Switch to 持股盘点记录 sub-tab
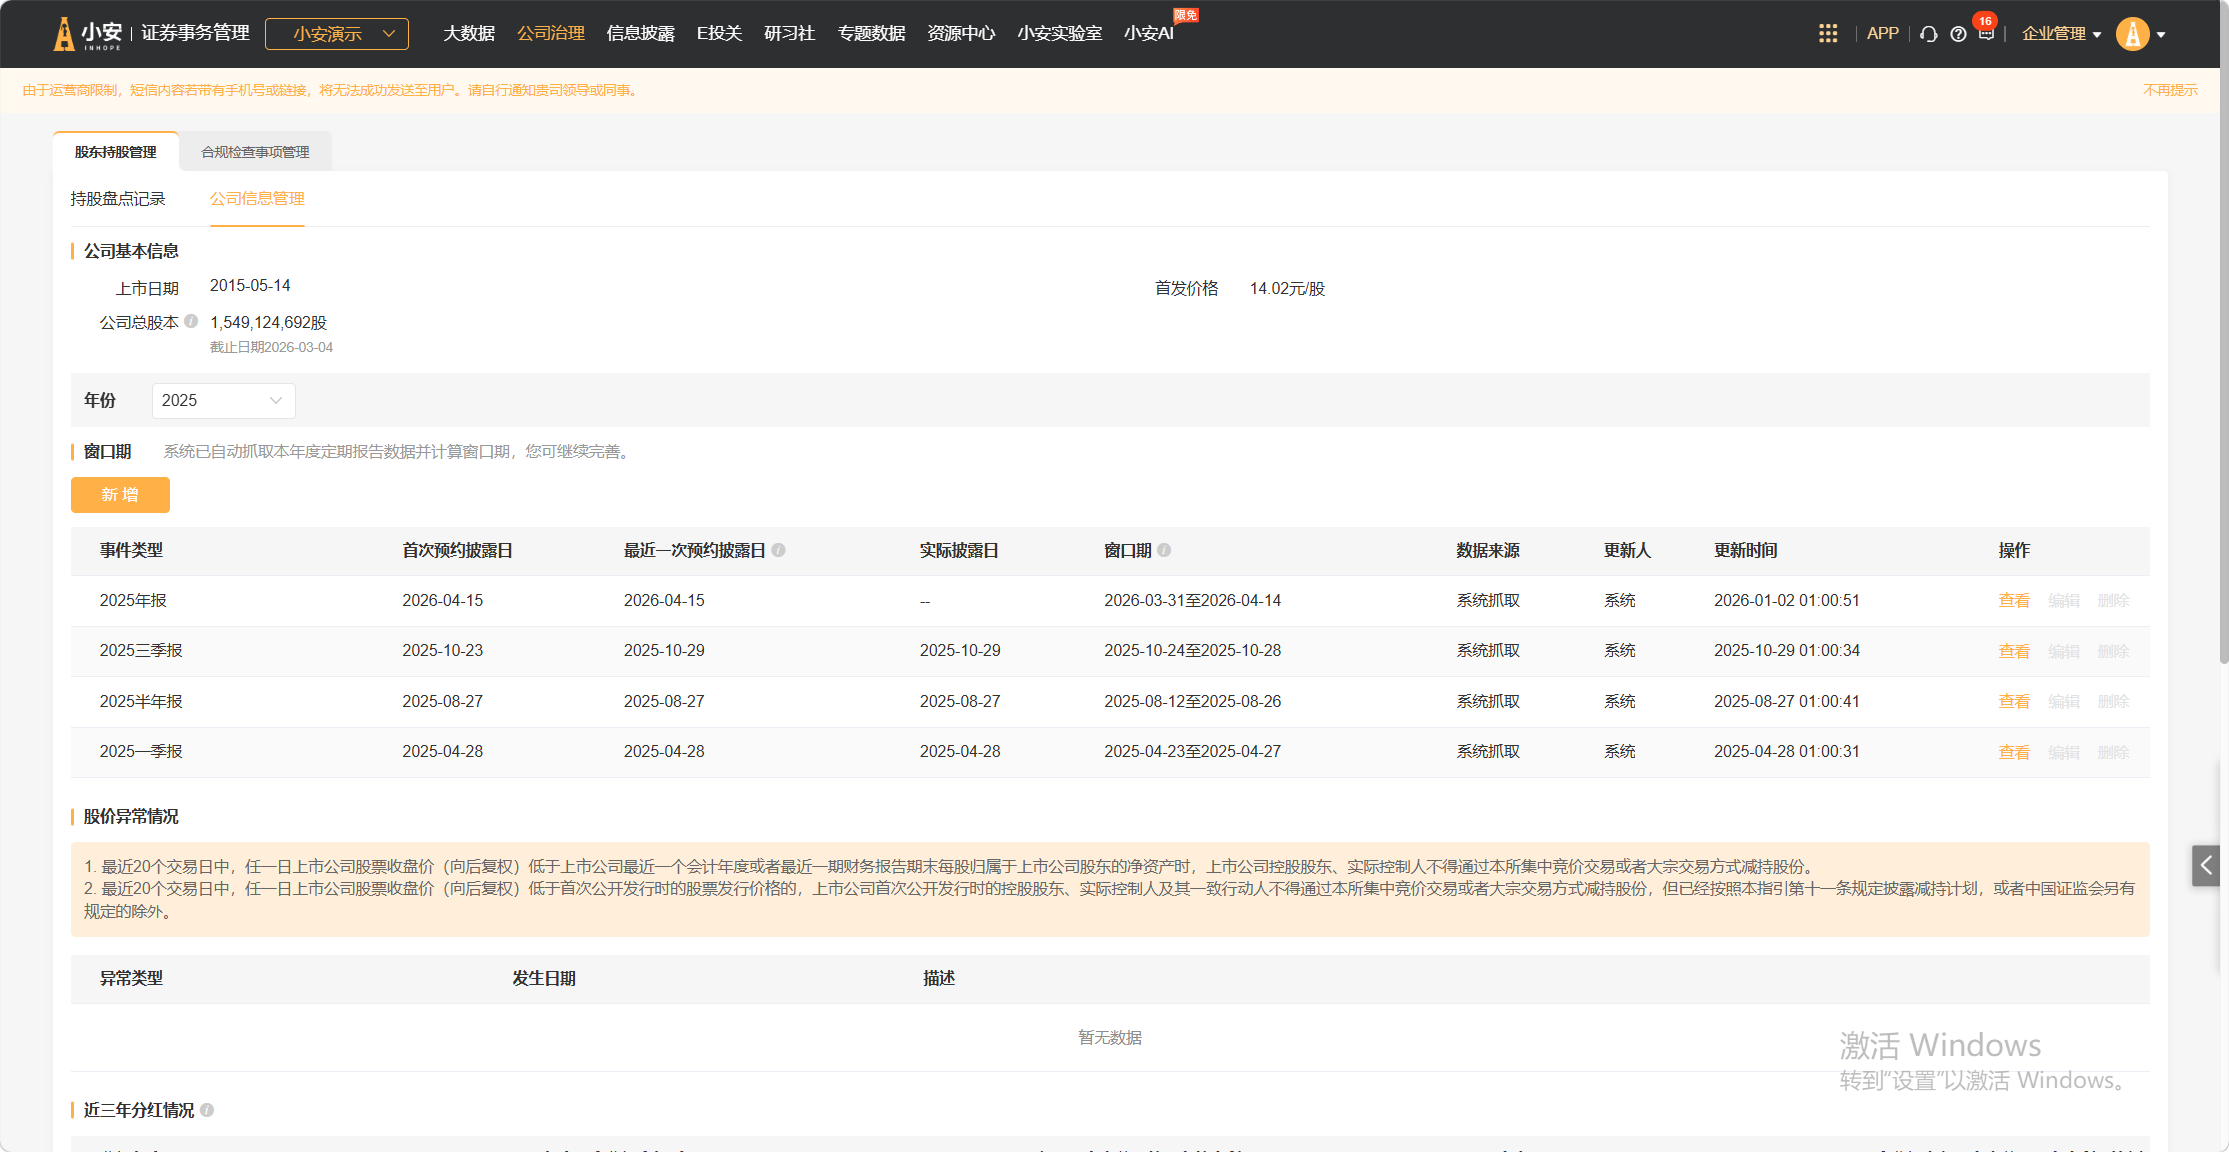Screen dimensions: 2229x1152 coord(118,199)
